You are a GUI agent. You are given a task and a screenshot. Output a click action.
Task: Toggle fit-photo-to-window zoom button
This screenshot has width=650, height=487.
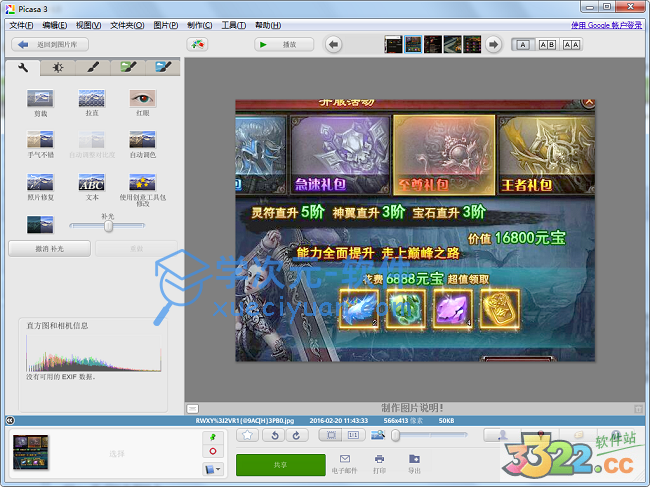point(331,435)
